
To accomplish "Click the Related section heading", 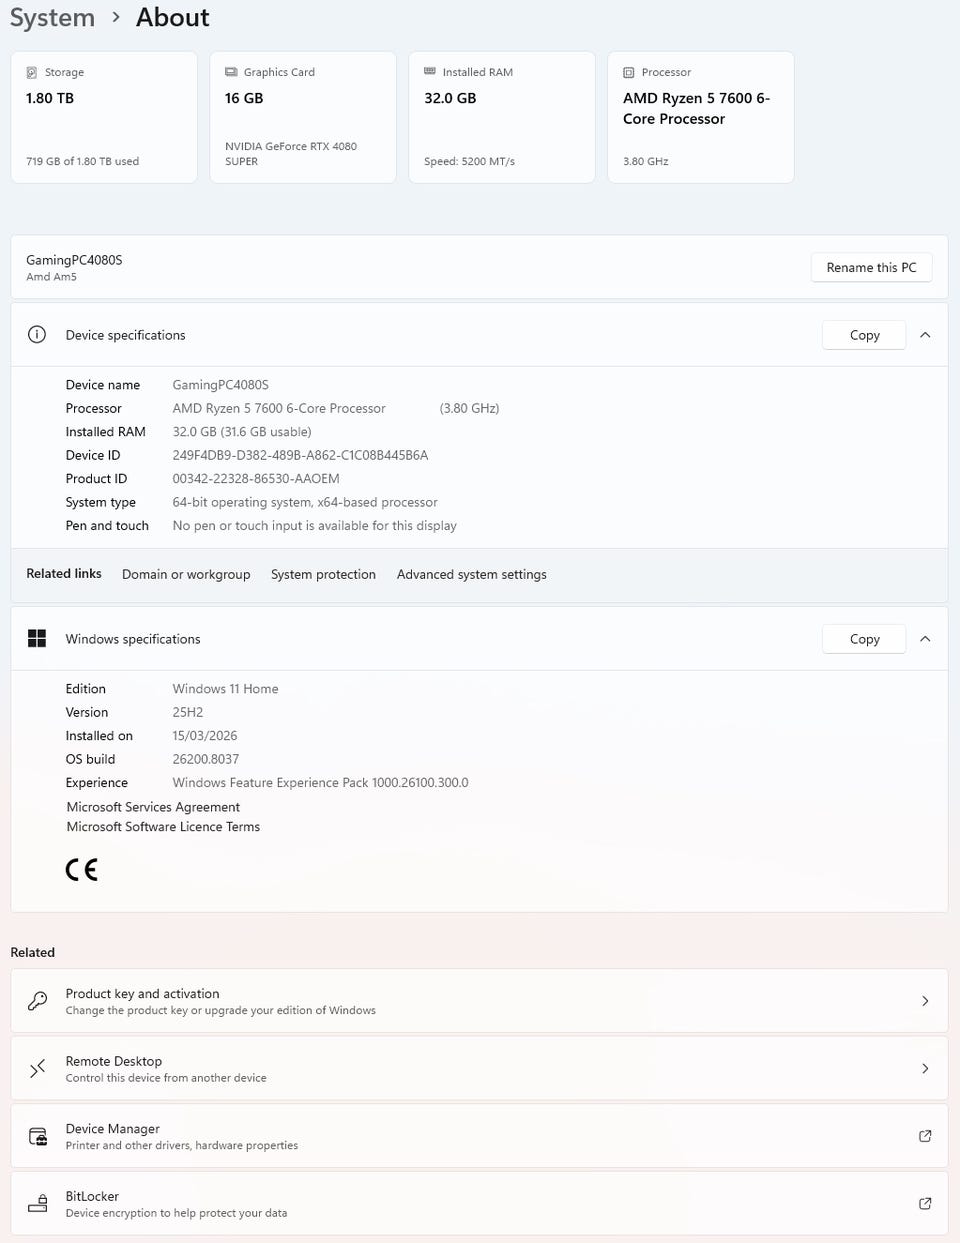I will click(33, 952).
